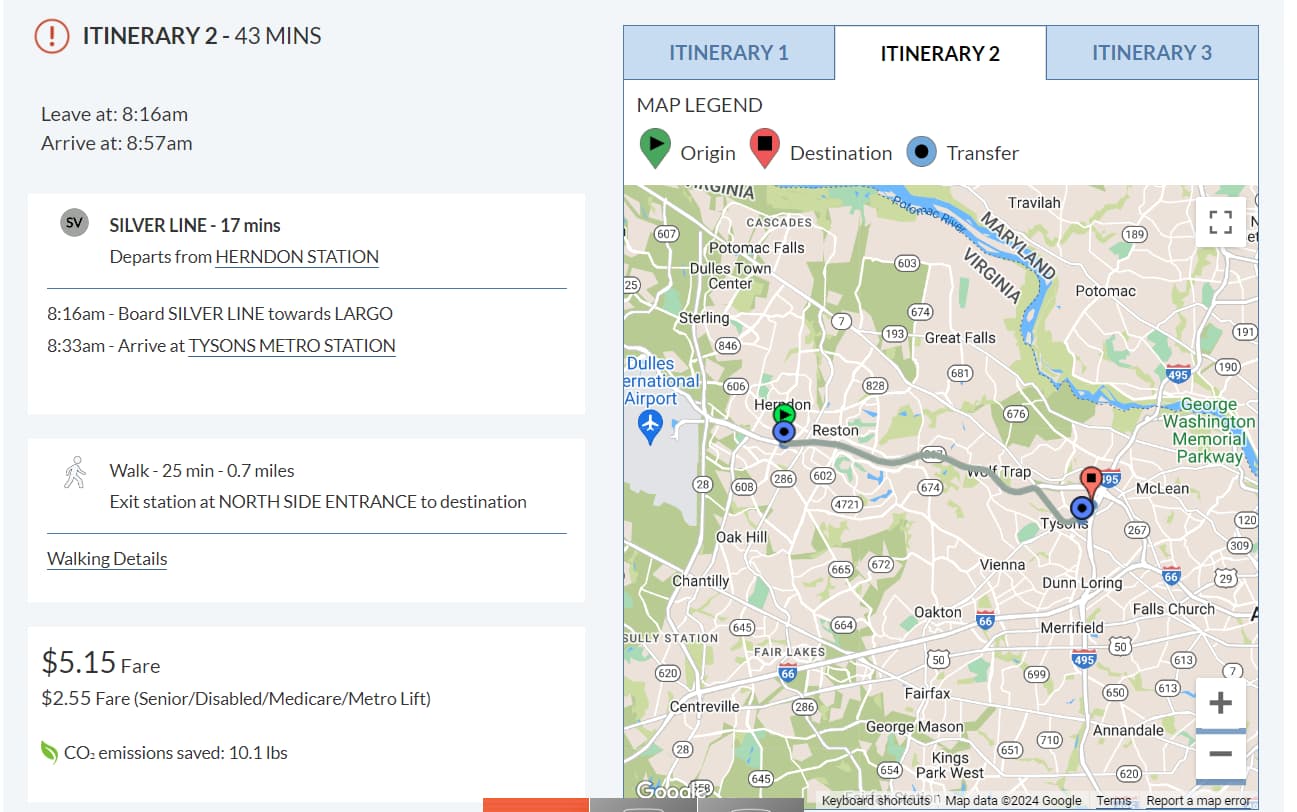Click the transfer marker near Tysons

(1081, 509)
